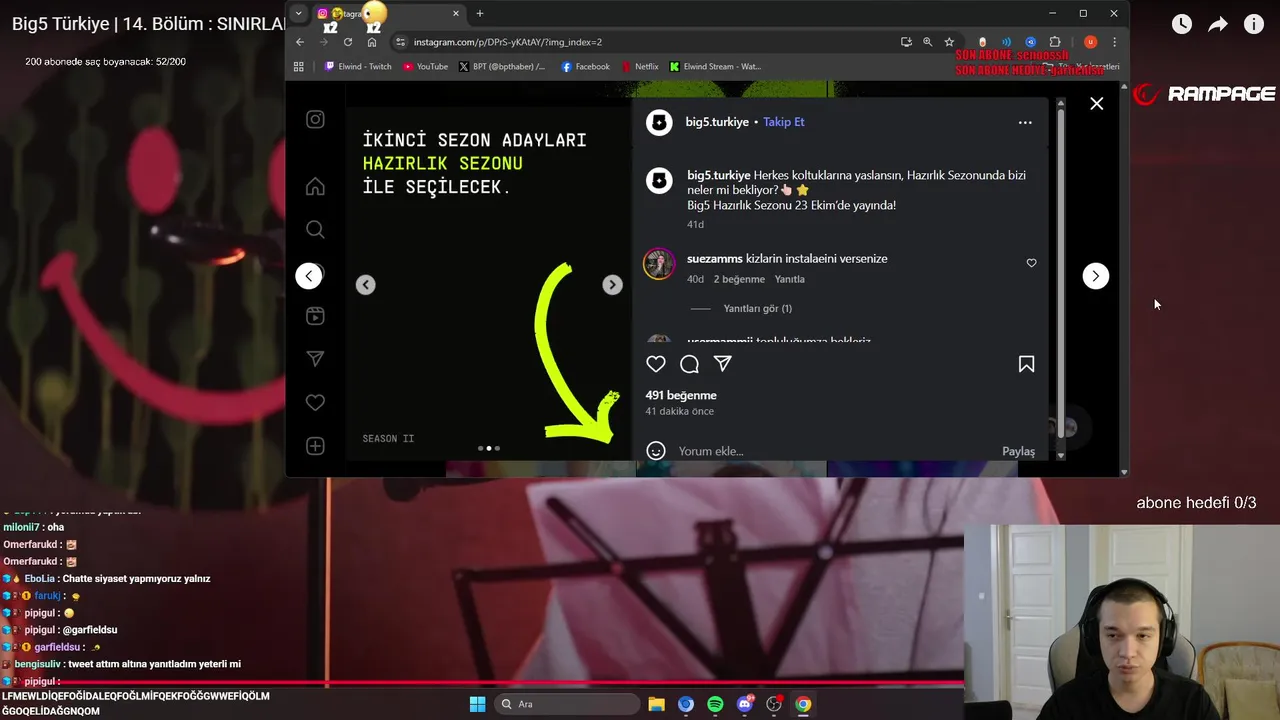The height and width of the screenshot is (720, 1280).
Task: Reply to suezamms with Yanıtla
Action: (790, 279)
